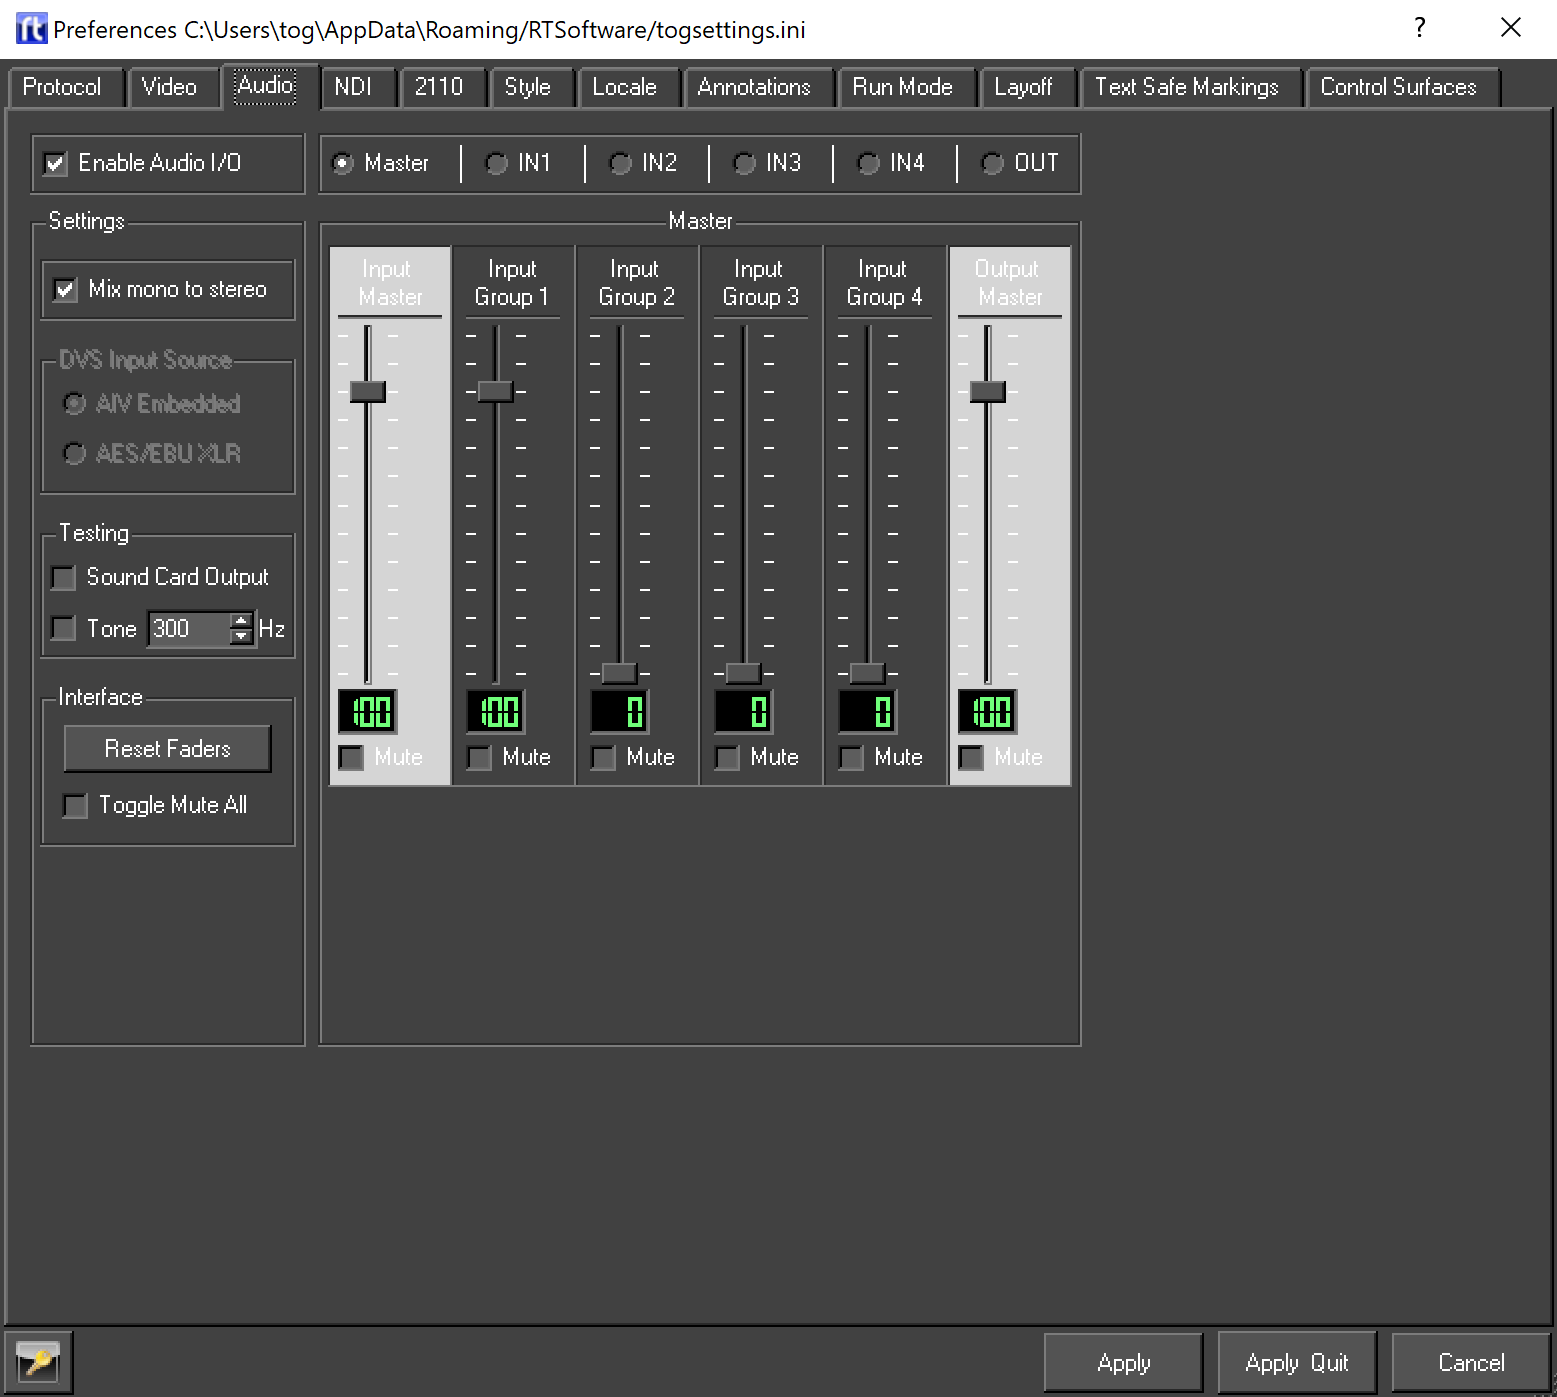Click the ft application icon in title bar
This screenshot has width=1557, height=1397.
[31, 29]
